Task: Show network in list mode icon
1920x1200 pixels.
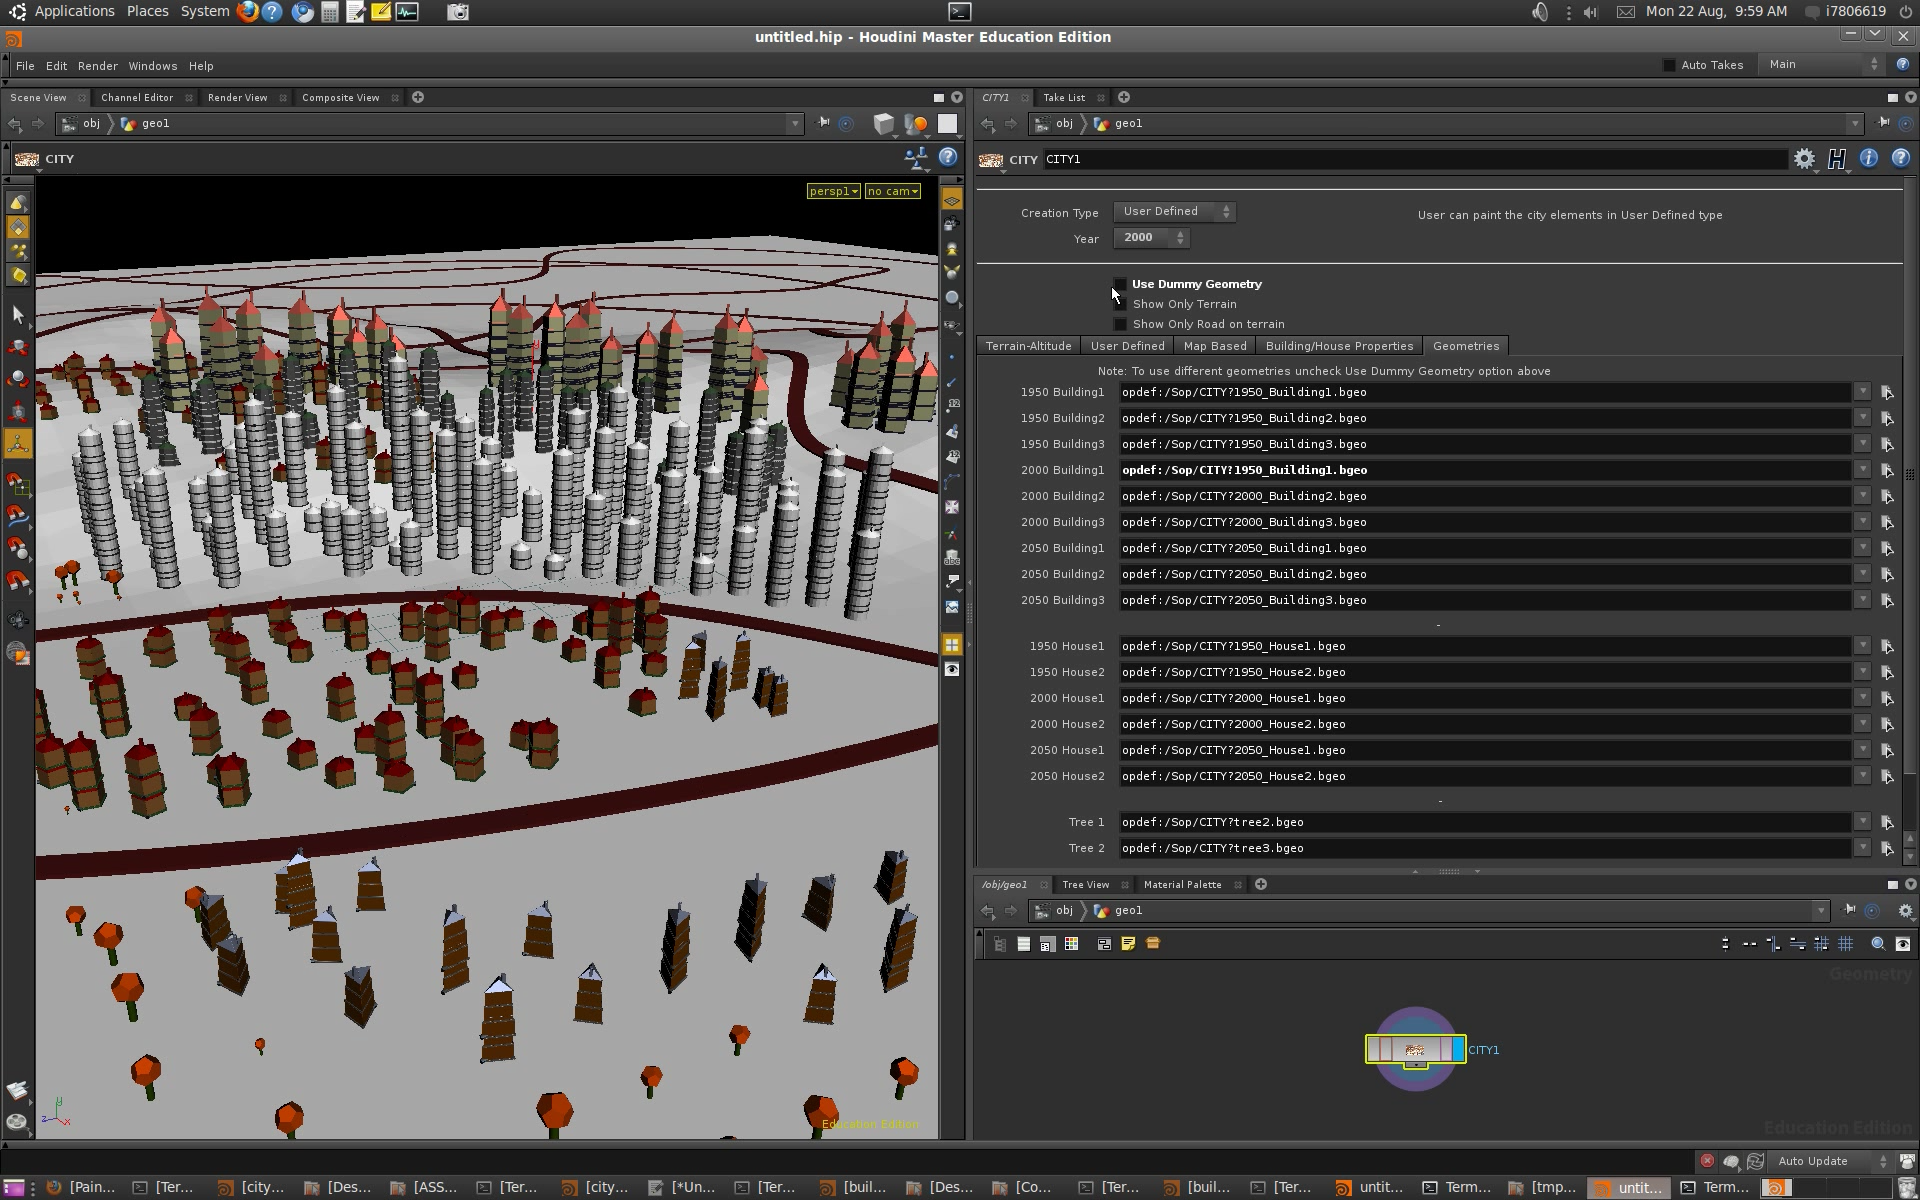Action: (x=1023, y=944)
